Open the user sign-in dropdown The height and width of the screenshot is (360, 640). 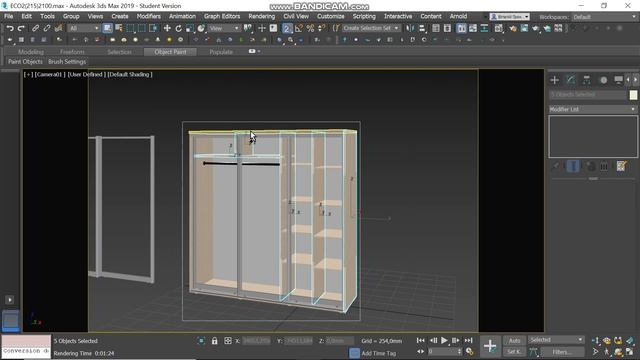tap(509, 17)
